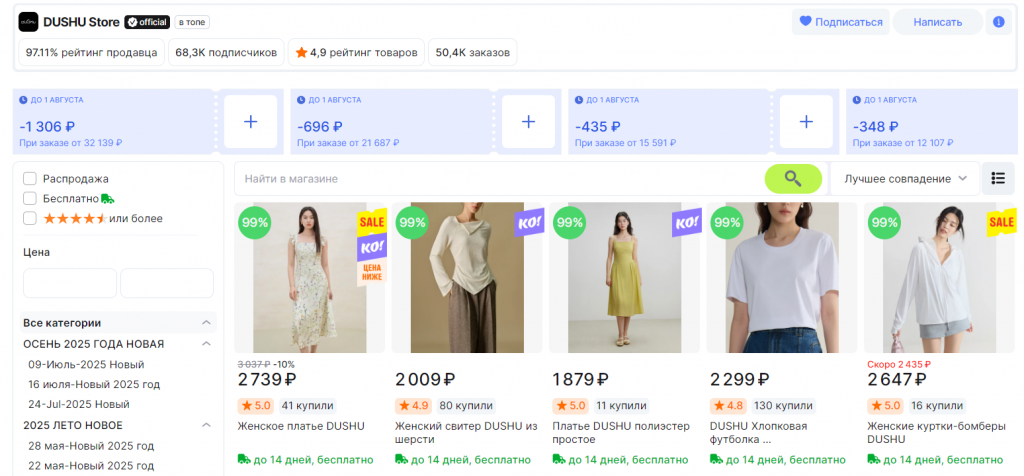The height and width of the screenshot is (476, 1024).
Task: Open DUSHU Хлопковая футболка link
Action: coord(759,433)
